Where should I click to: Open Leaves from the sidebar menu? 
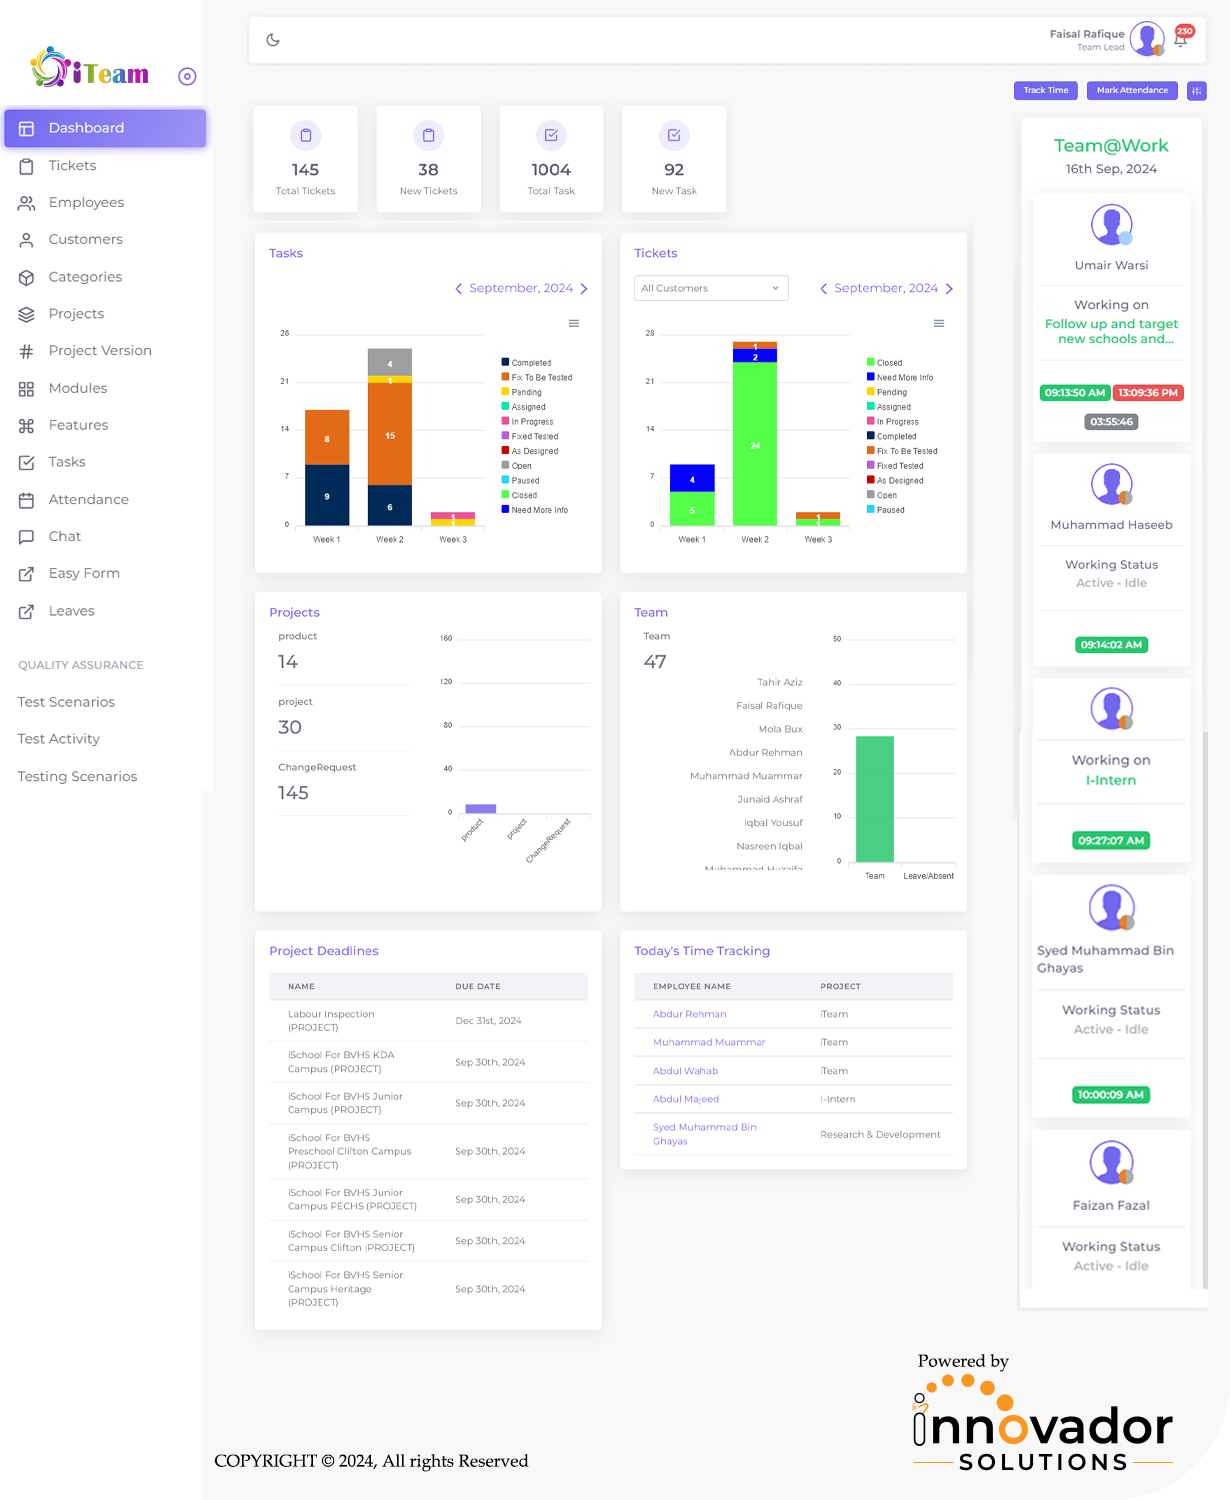tap(71, 611)
